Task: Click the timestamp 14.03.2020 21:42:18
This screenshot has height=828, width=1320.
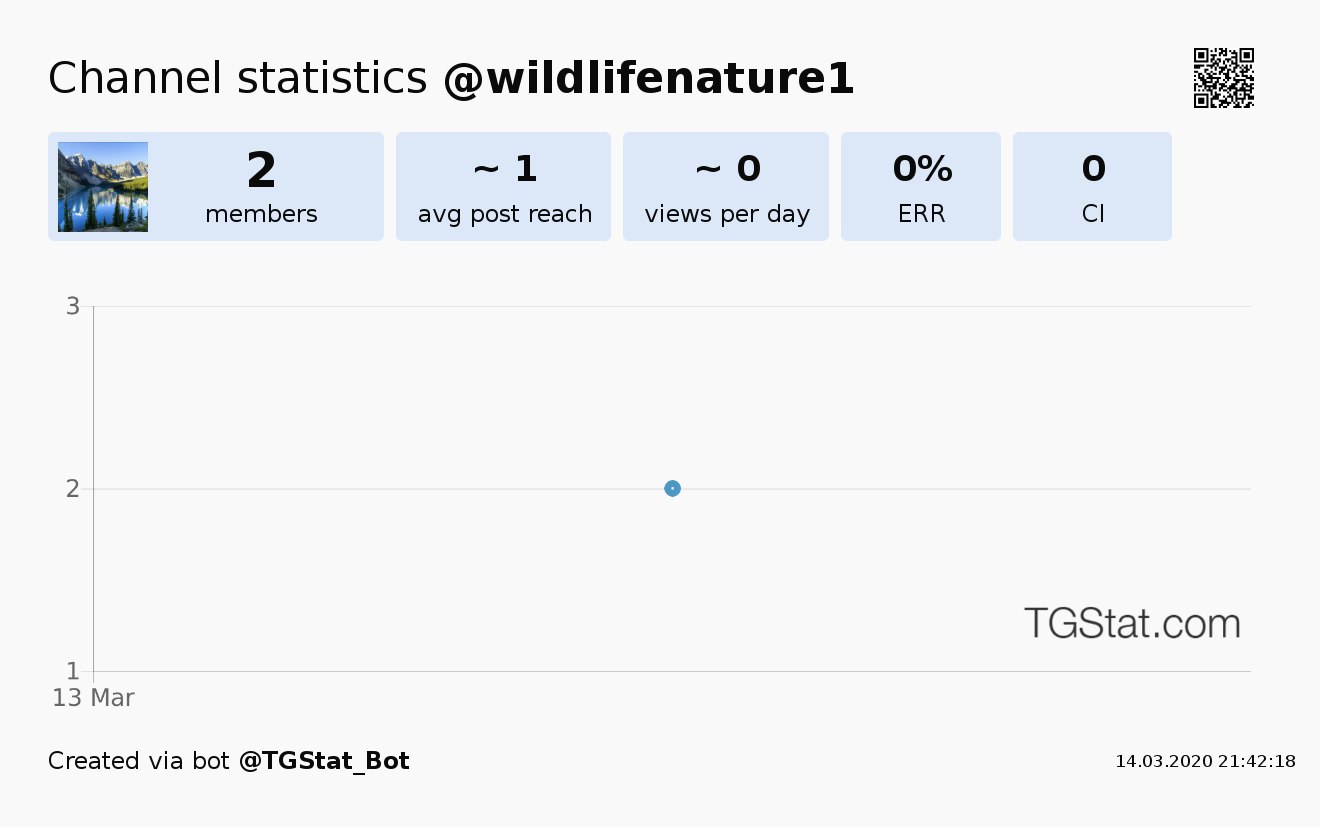Action: (1206, 762)
